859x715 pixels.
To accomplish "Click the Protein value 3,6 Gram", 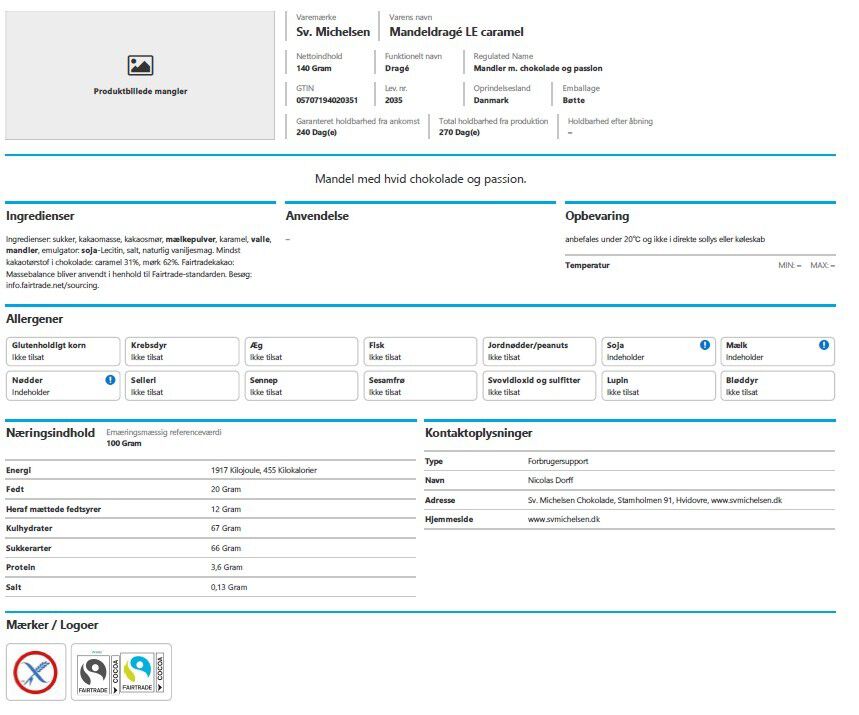I will (x=227, y=567).
